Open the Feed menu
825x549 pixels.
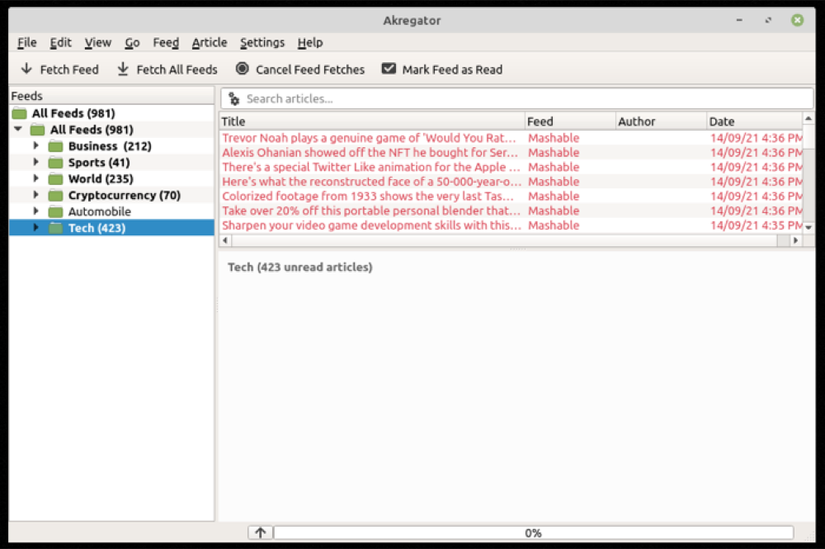click(166, 43)
